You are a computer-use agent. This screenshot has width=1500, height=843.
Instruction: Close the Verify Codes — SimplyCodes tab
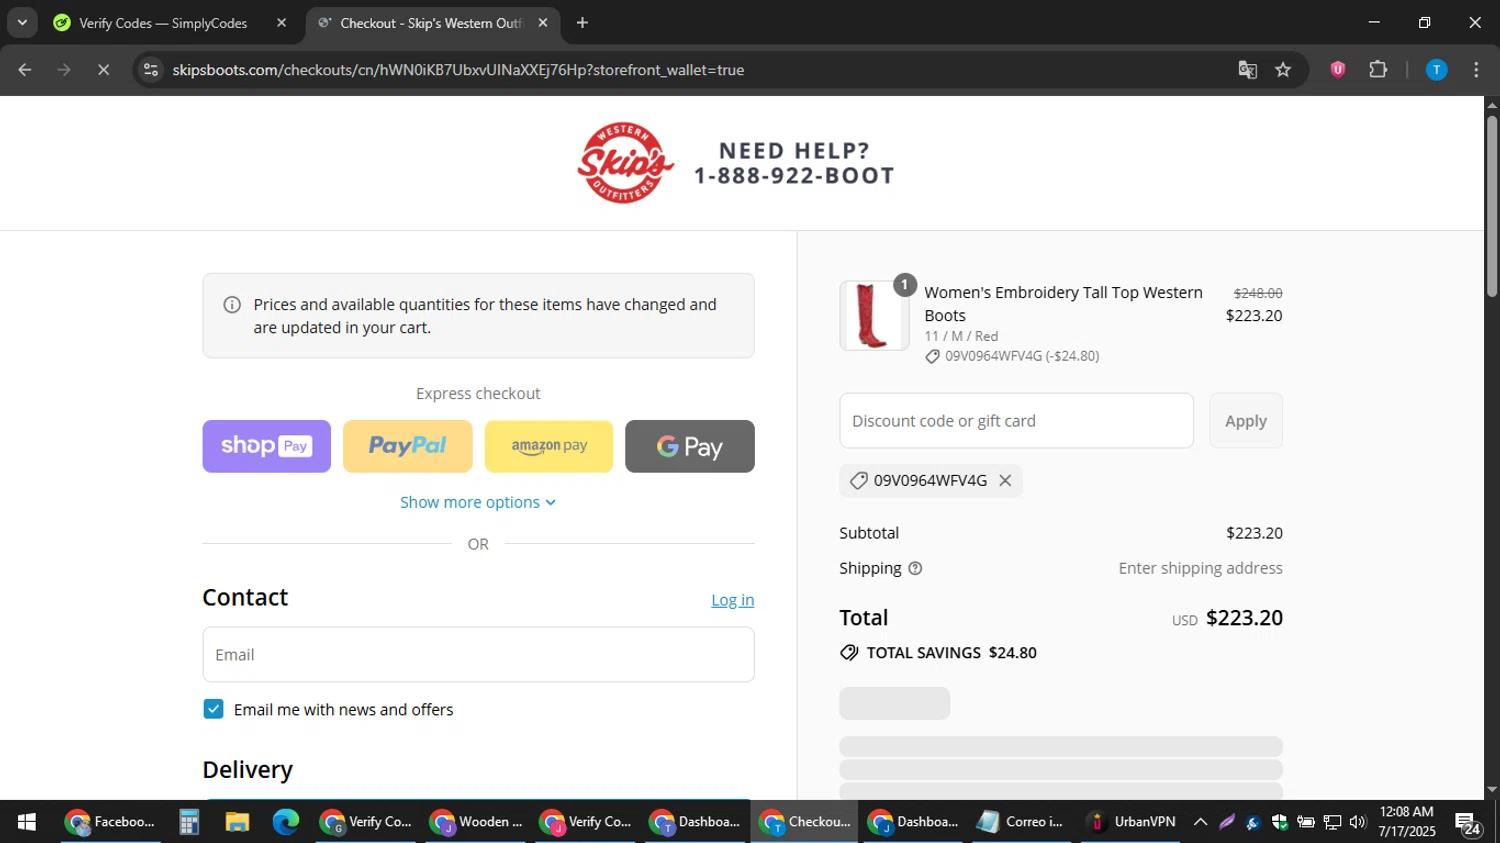tap(281, 23)
